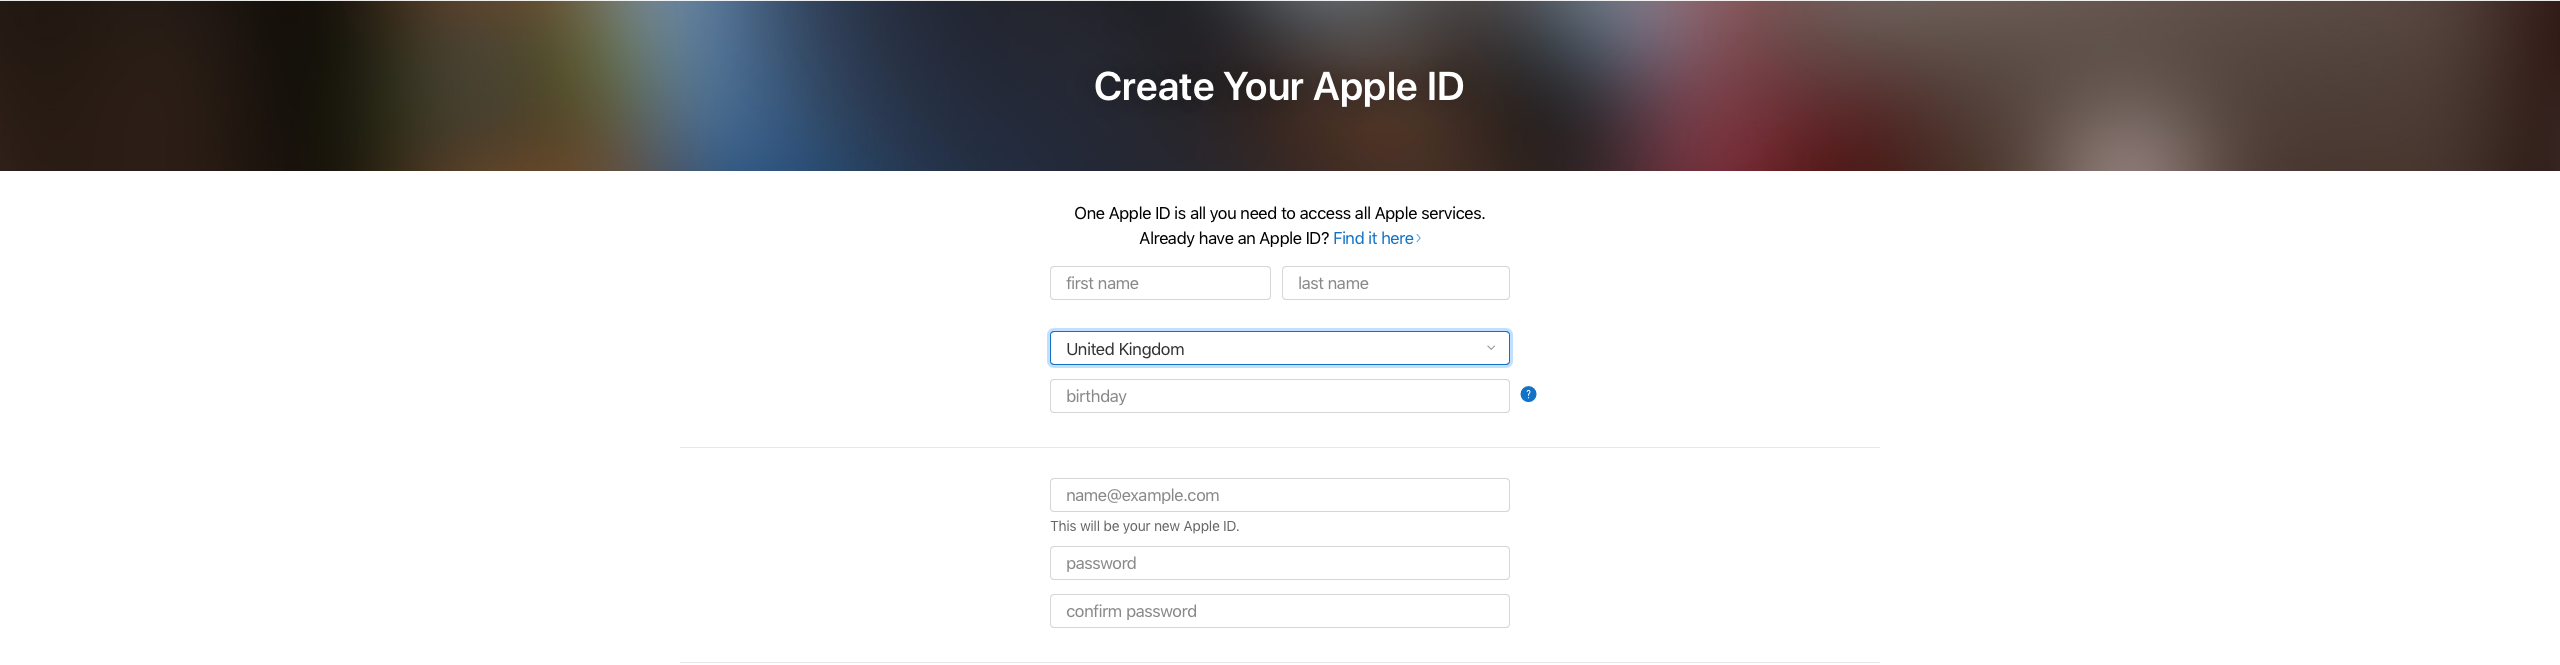Select the password input box
Screen dimensions: 2560x665
click(x=1279, y=563)
